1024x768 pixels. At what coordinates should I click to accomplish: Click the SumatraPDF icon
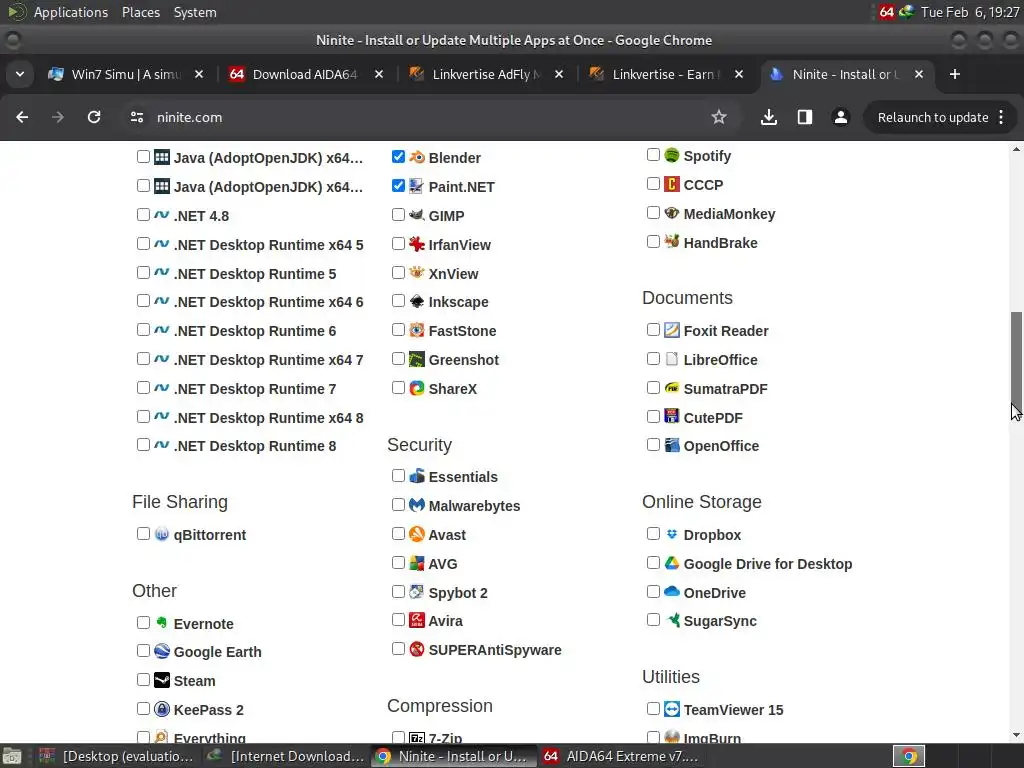pos(672,388)
